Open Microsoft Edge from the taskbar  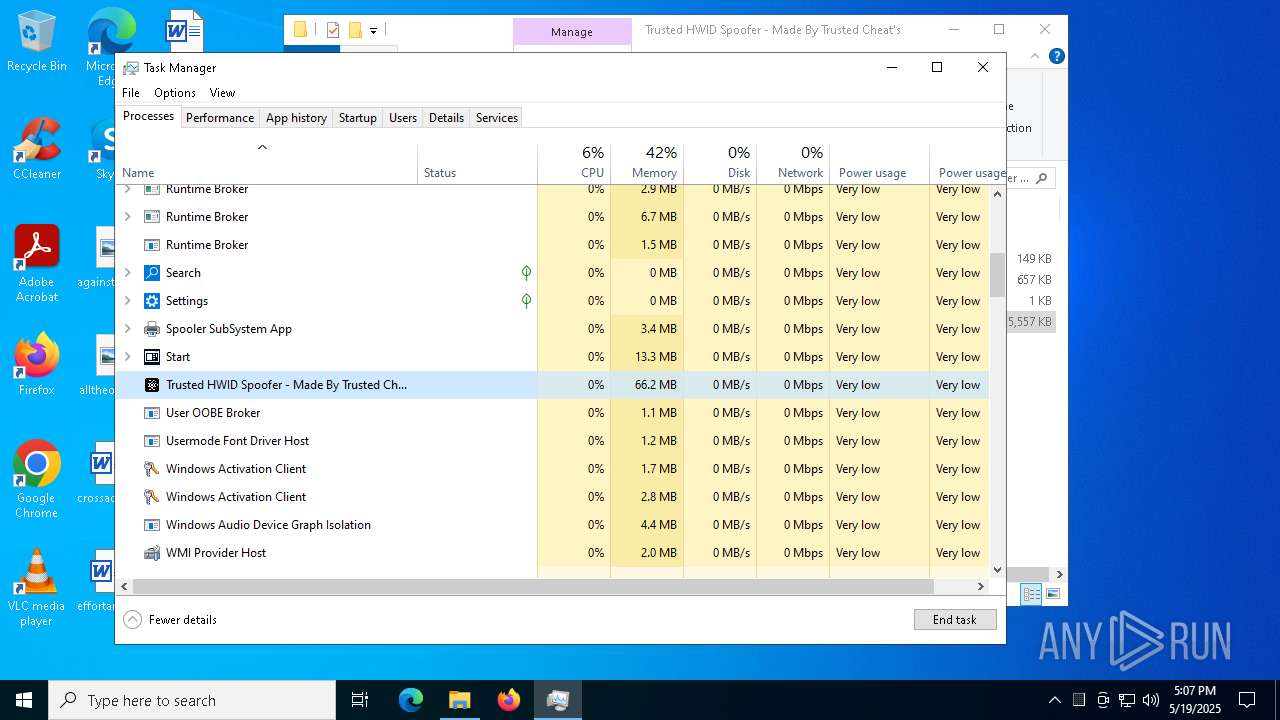tap(411, 700)
